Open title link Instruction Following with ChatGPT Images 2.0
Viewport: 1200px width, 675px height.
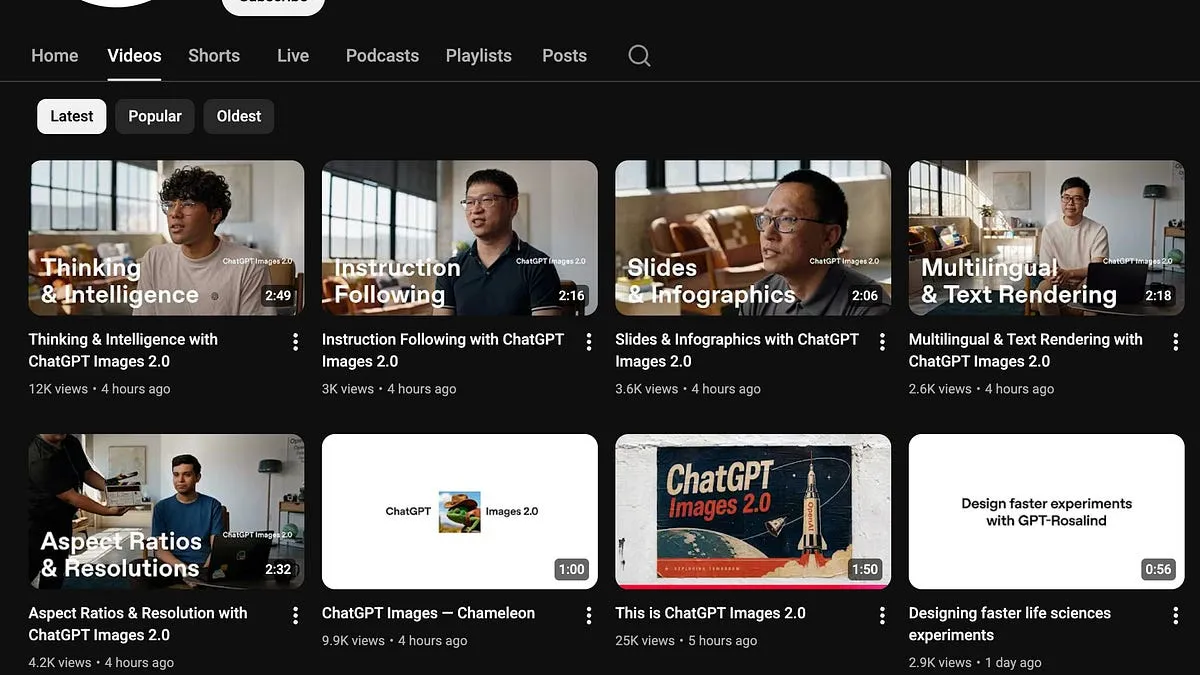pyautogui.click(x=443, y=350)
